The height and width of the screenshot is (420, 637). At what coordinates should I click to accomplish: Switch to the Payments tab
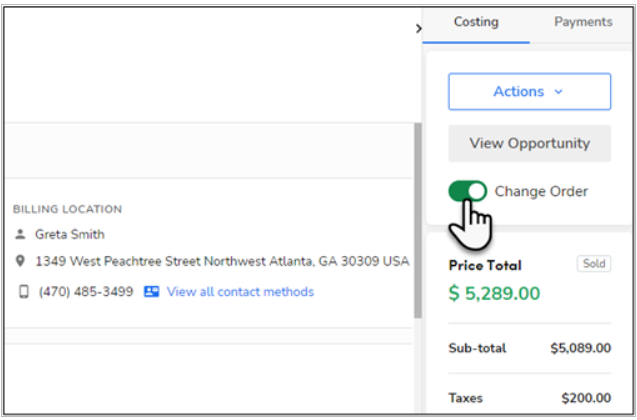click(583, 22)
